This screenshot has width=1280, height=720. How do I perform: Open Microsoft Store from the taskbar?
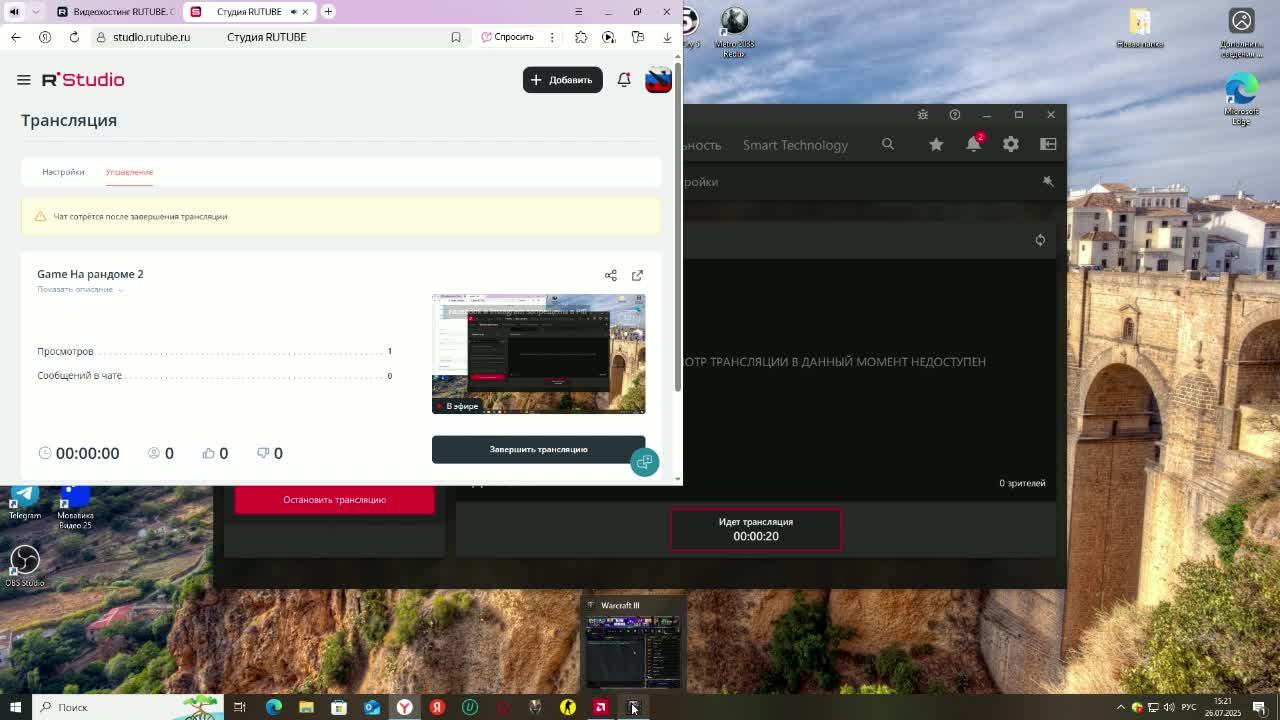(x=339, y=707)
